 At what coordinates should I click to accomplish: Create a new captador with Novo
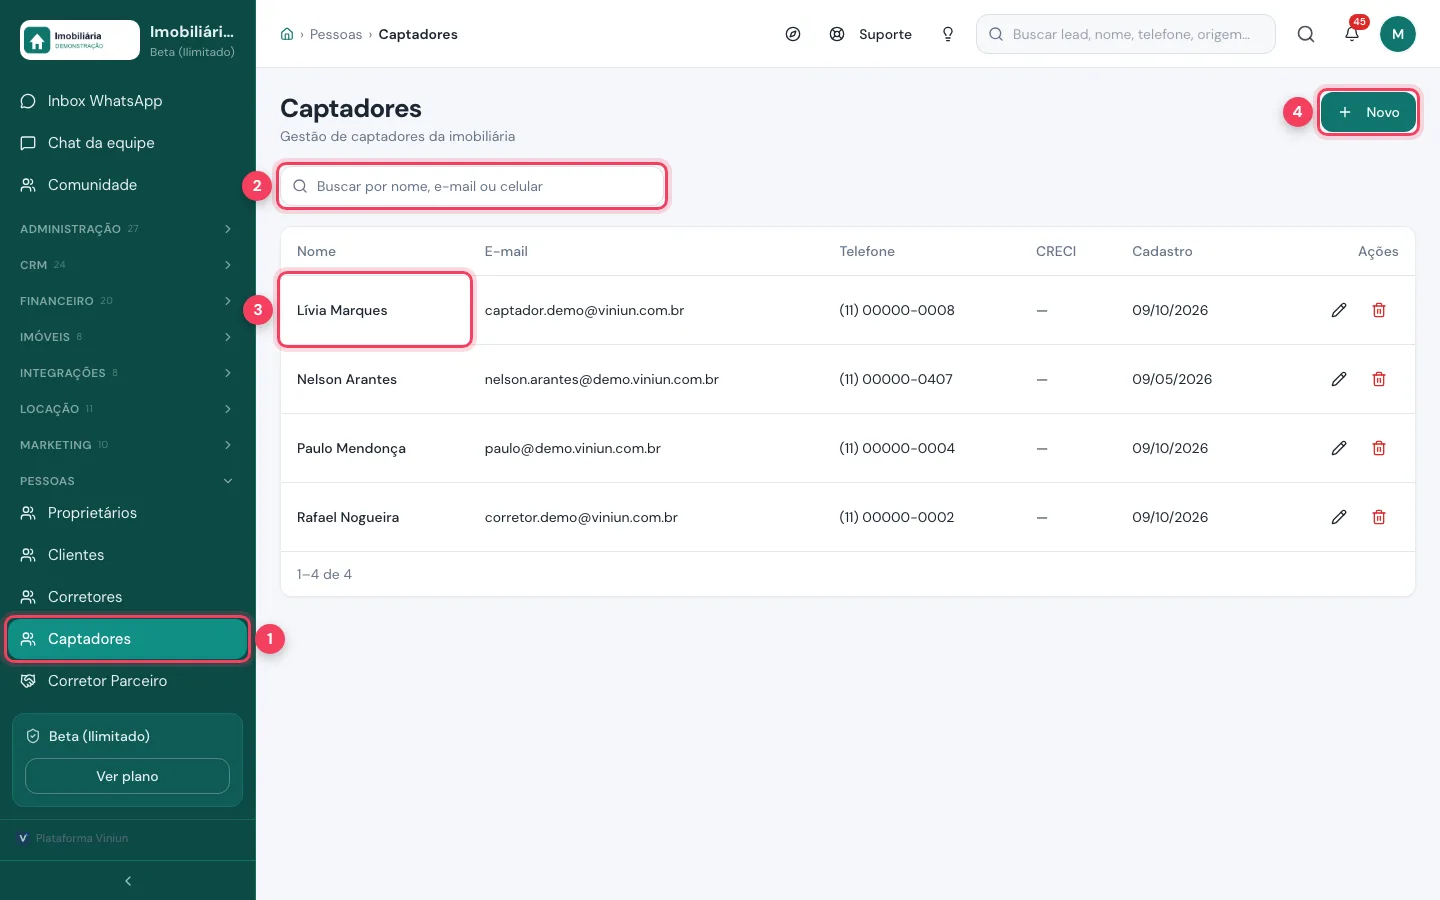(x=1368, y=112)
